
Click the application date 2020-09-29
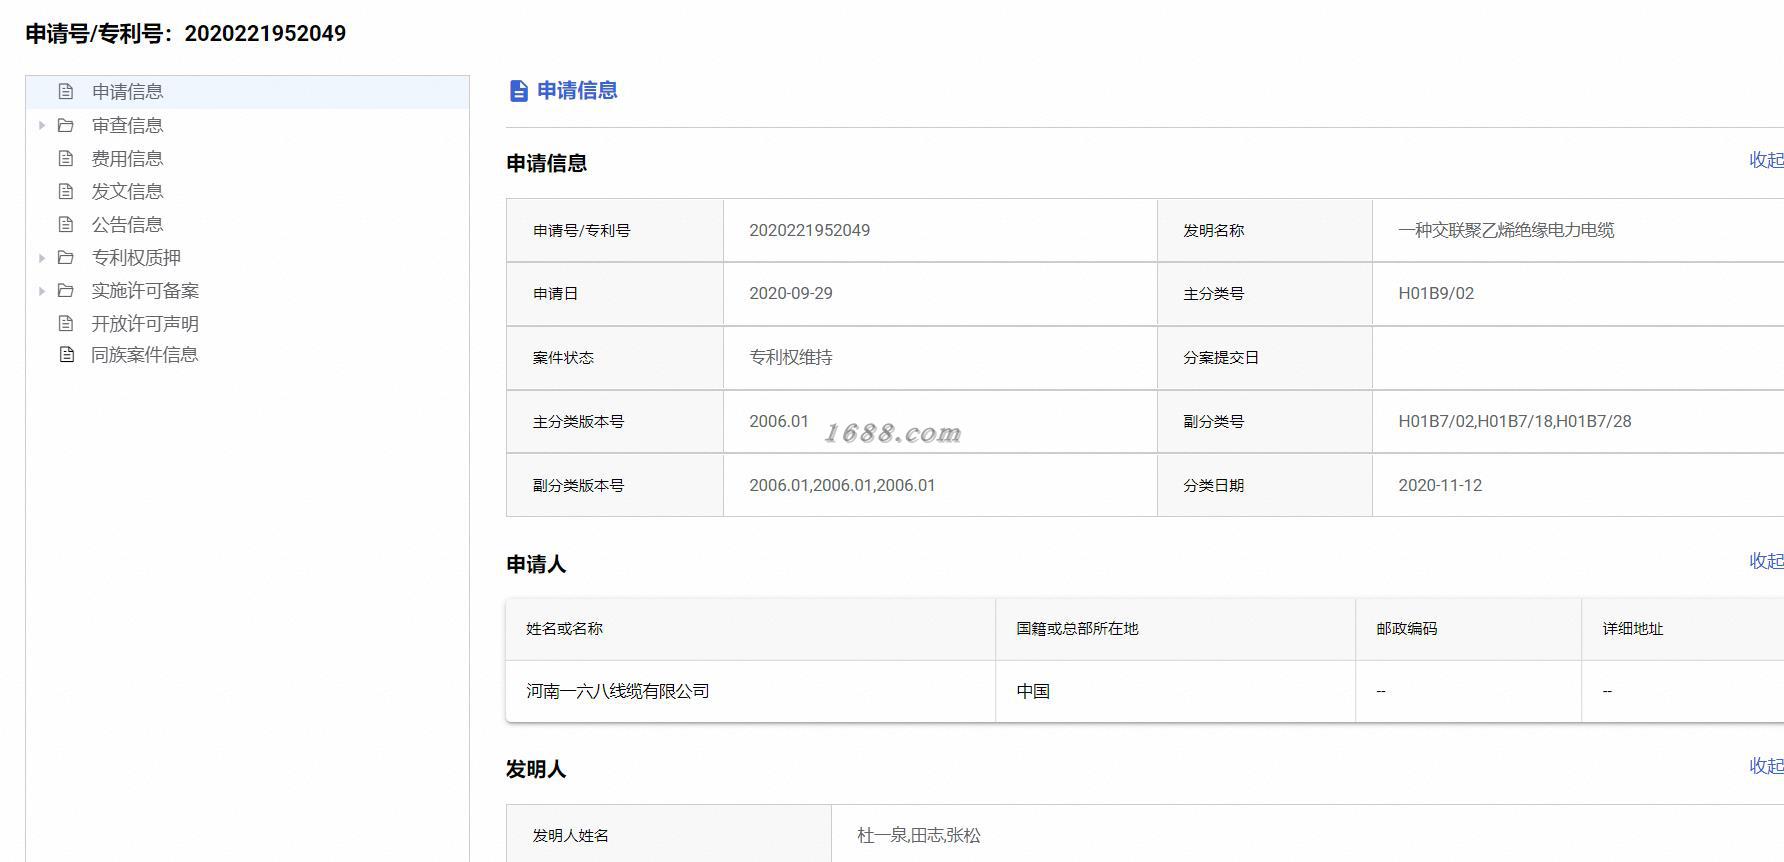pos(791,294)
